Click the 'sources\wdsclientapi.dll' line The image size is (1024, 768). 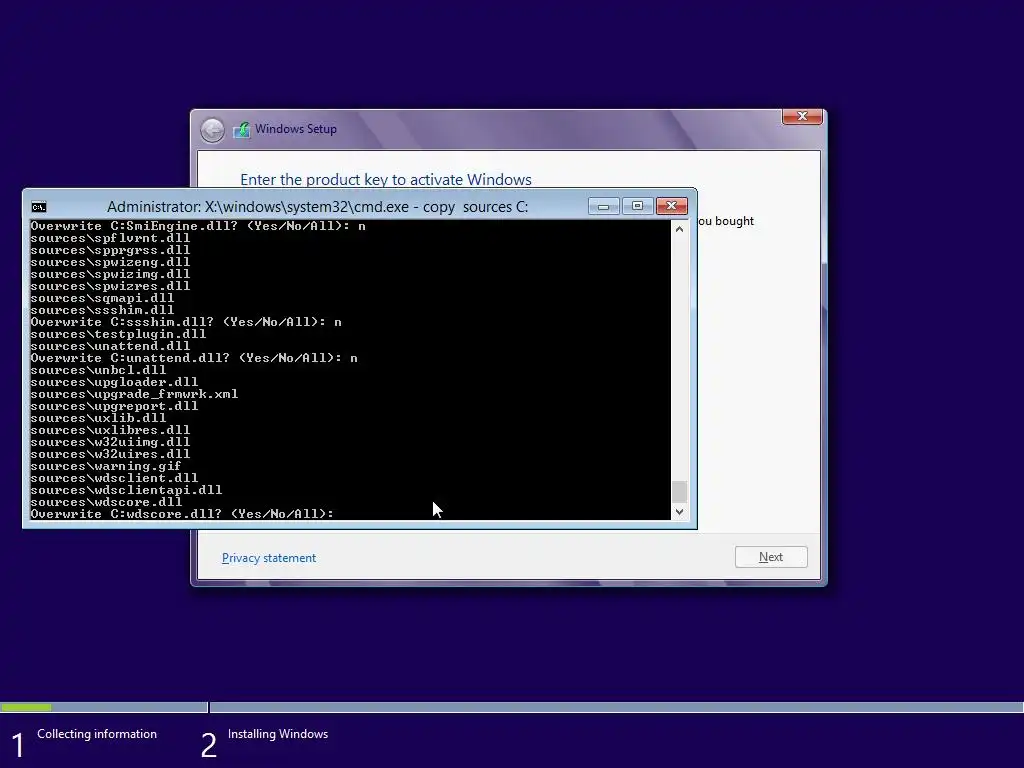(x=126, y=490)
